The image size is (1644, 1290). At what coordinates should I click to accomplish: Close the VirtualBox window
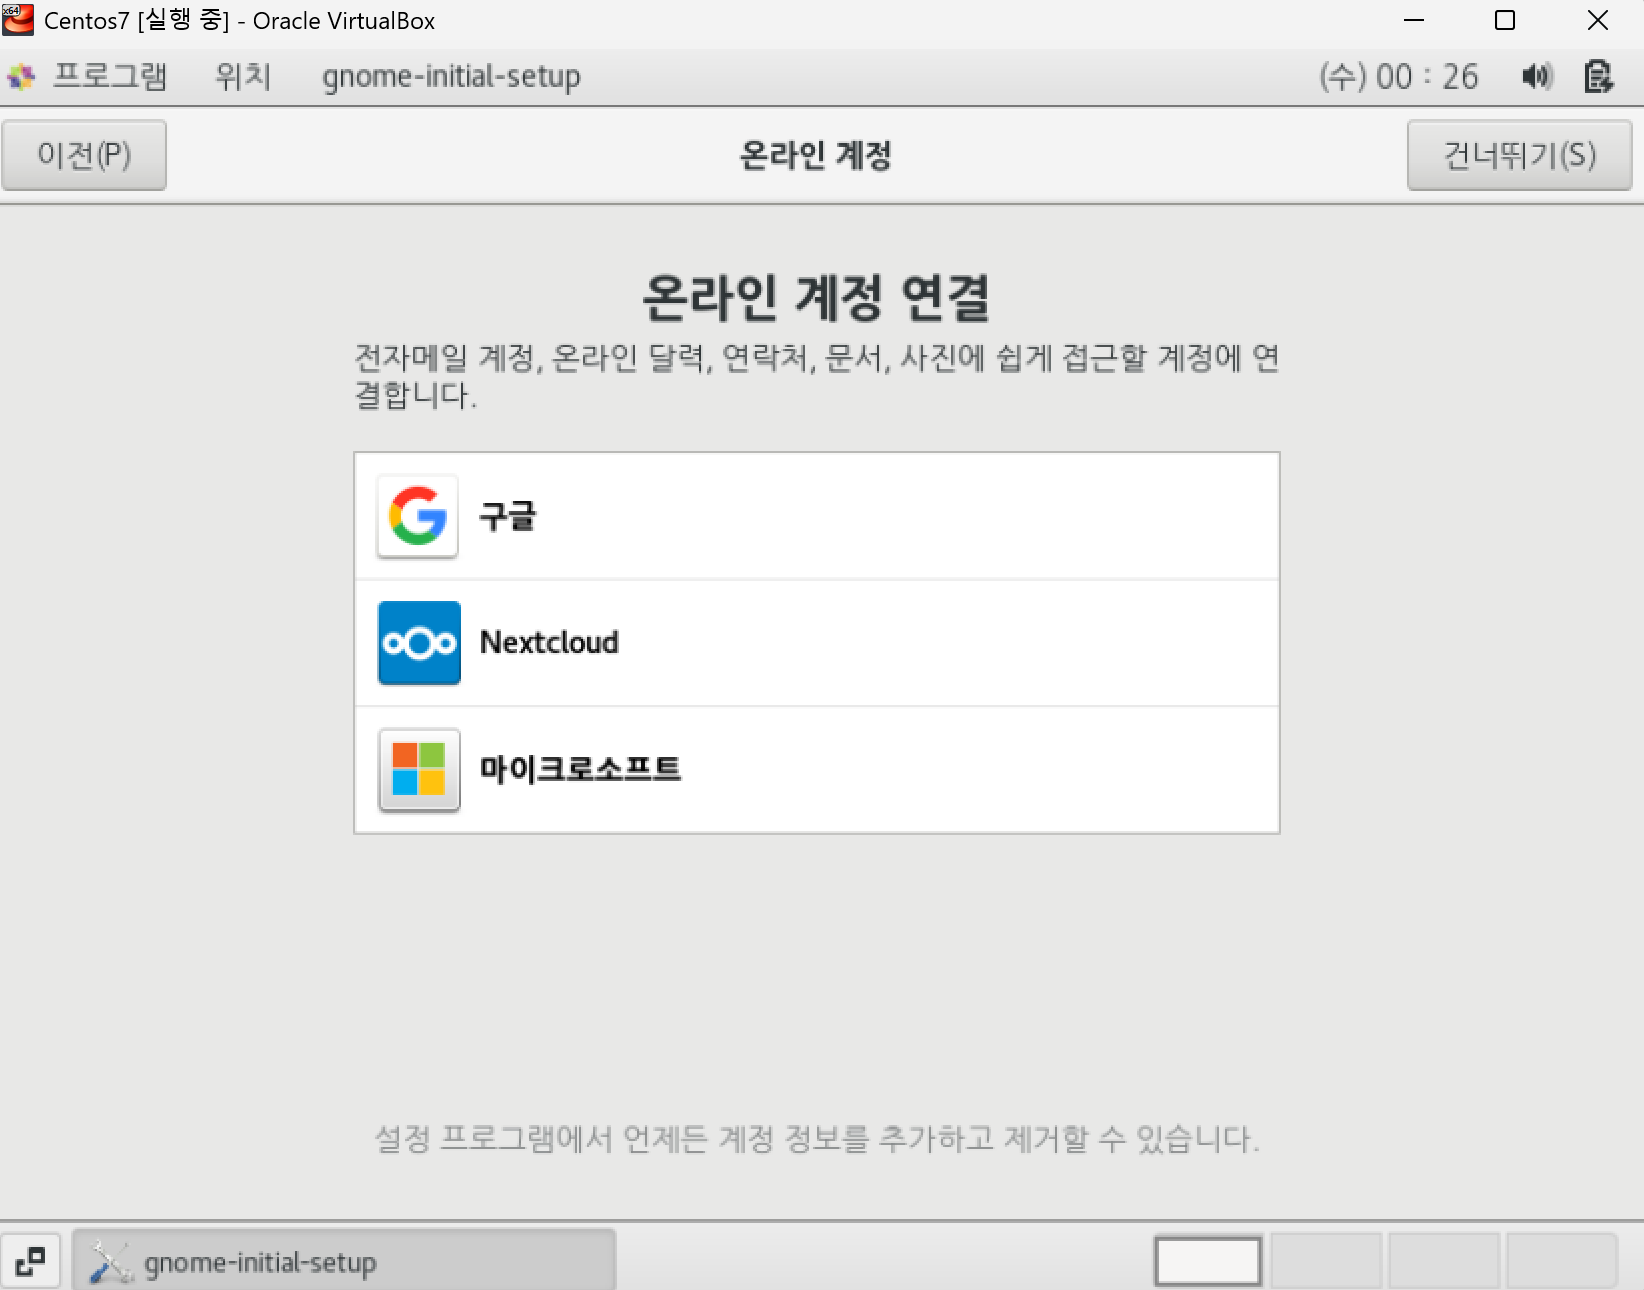tap(1598, 20)
